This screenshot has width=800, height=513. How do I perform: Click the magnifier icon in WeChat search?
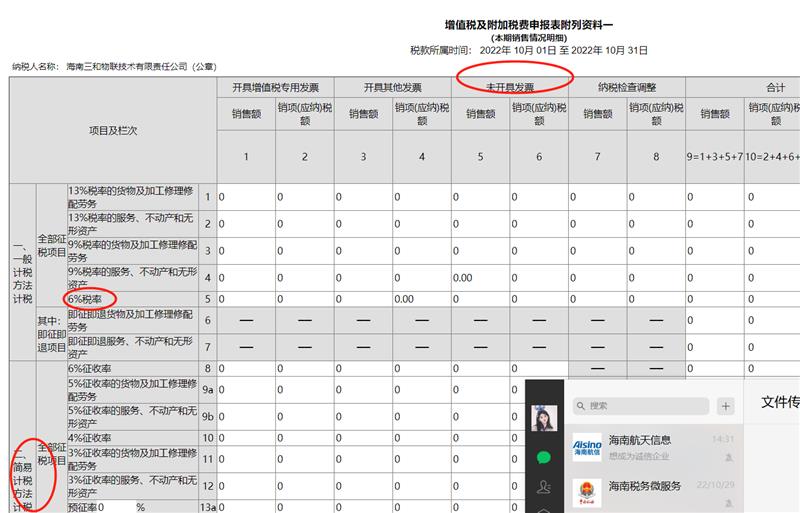pos(581,406)
